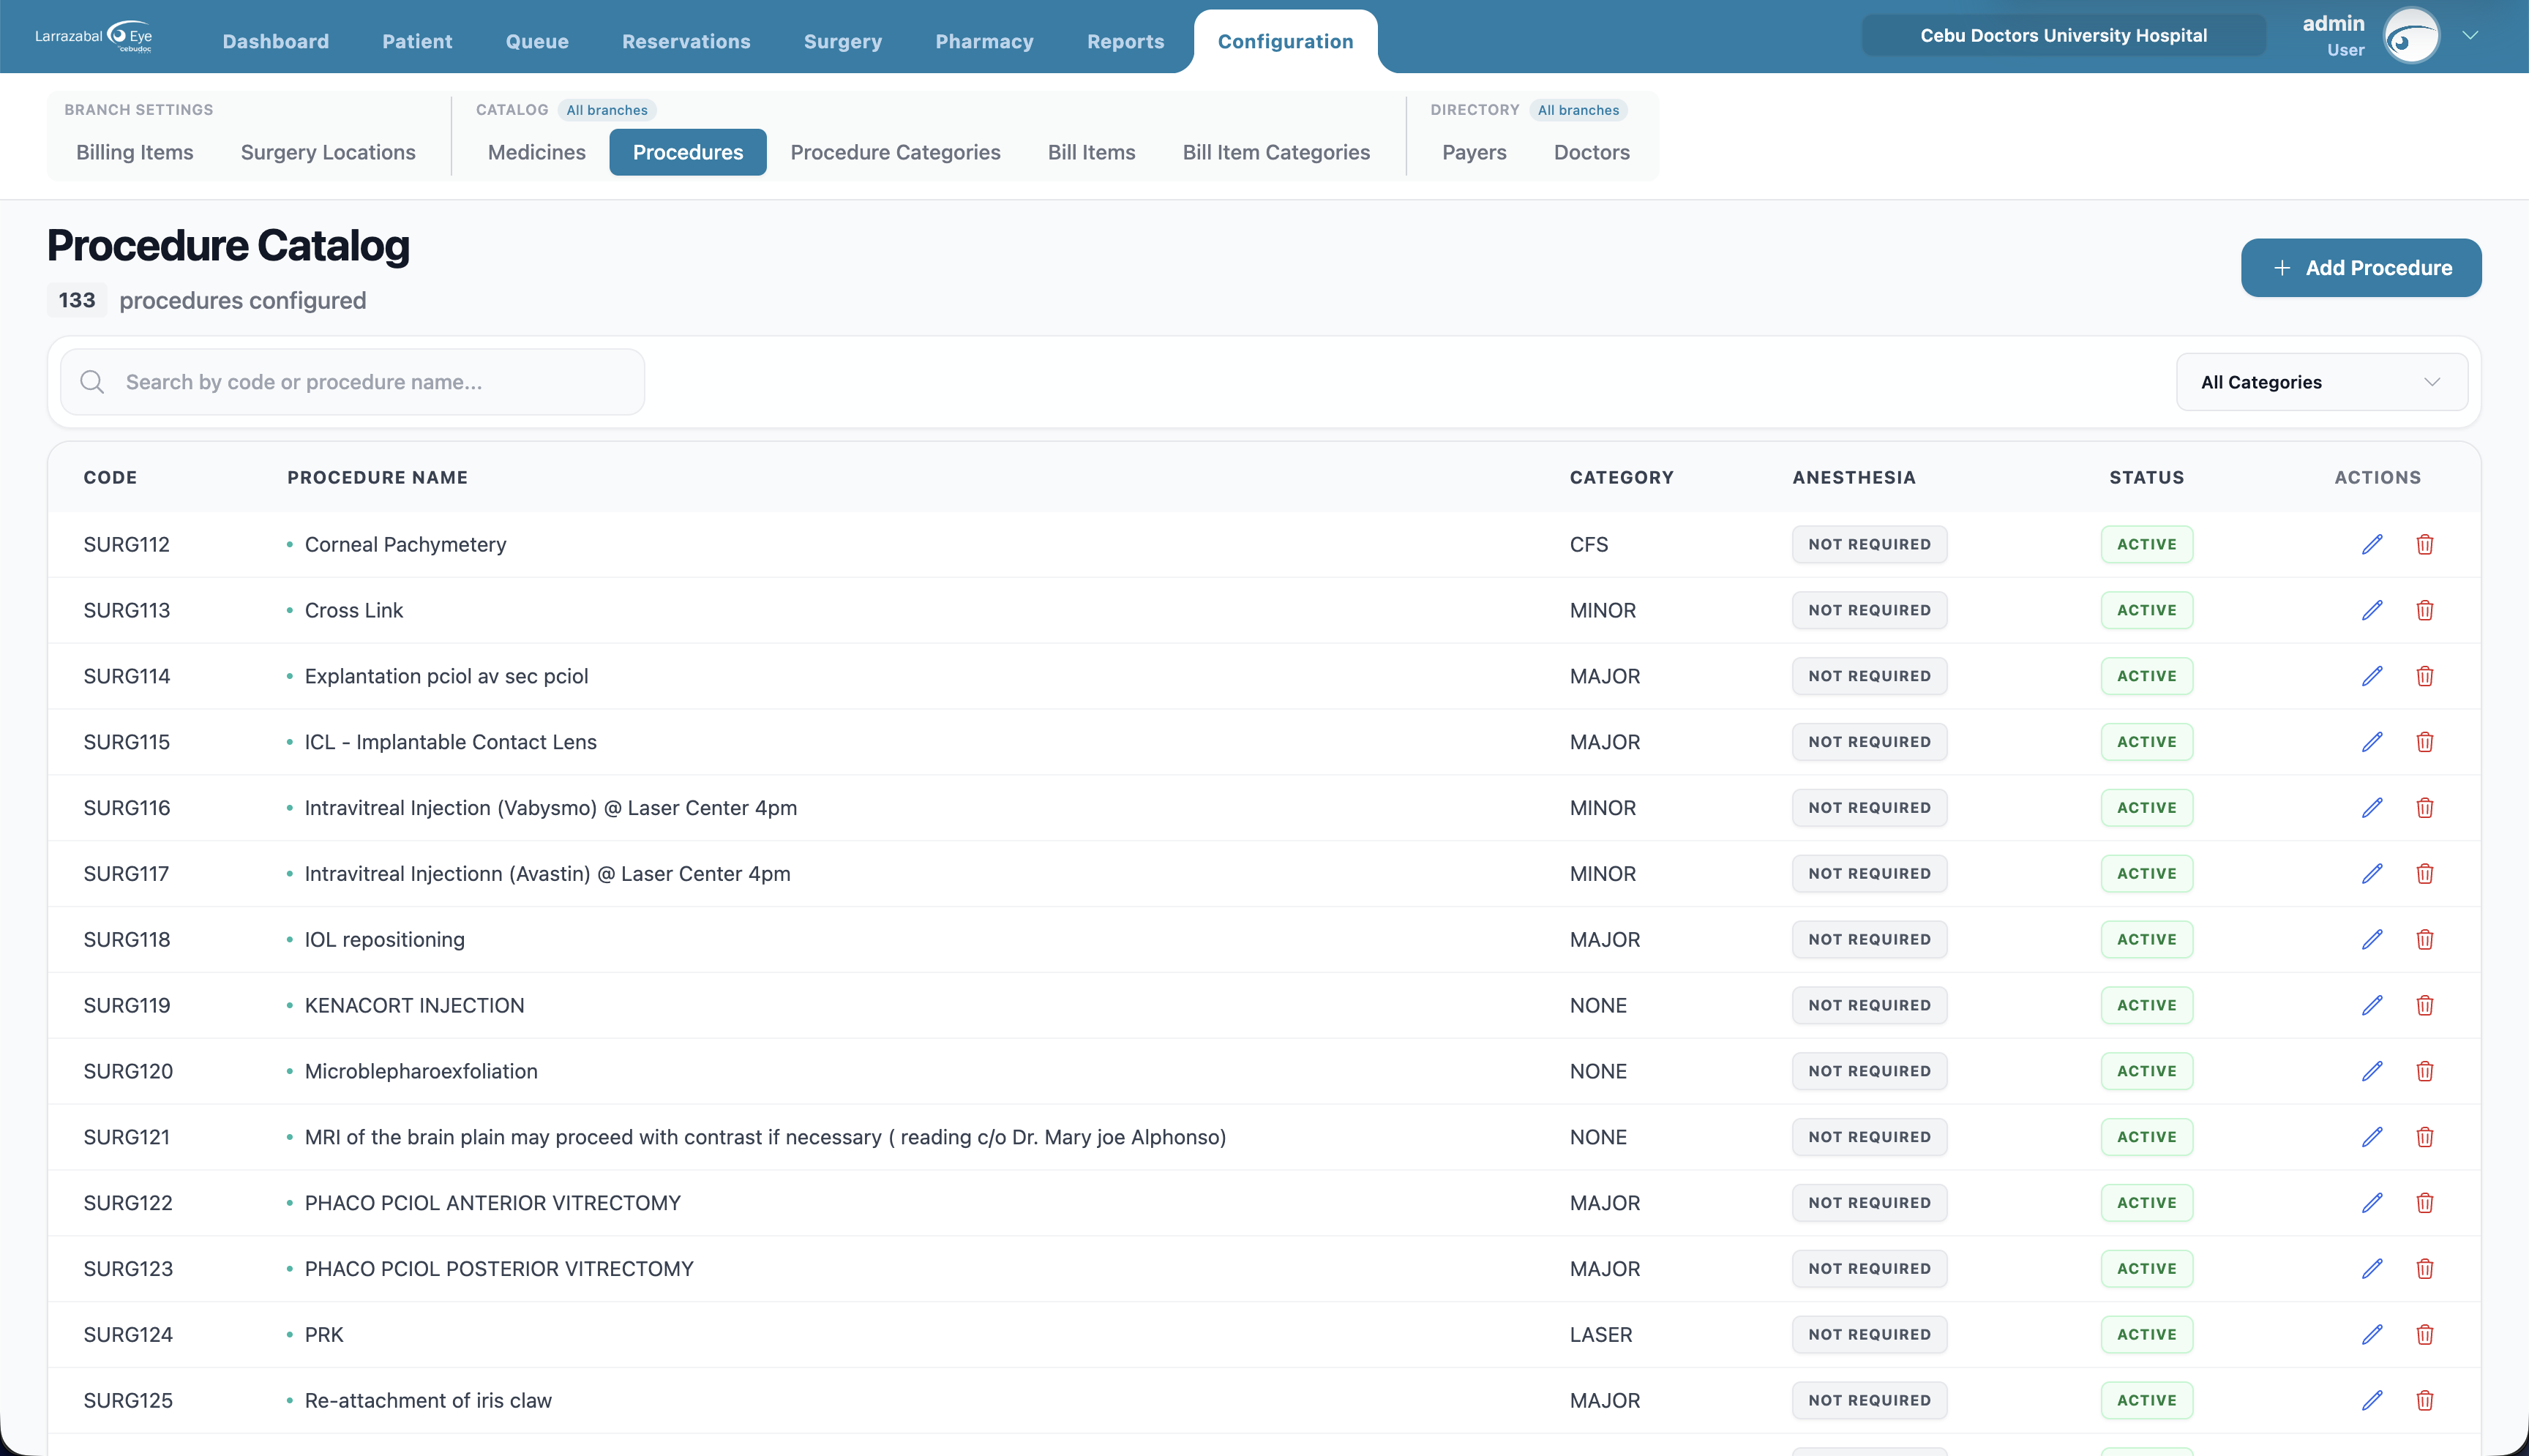Viewport: 2529px width, 1456px height.
Task: Delete the Microblepharoexfoliation procedure
Action: [x=2425, y=1071]
